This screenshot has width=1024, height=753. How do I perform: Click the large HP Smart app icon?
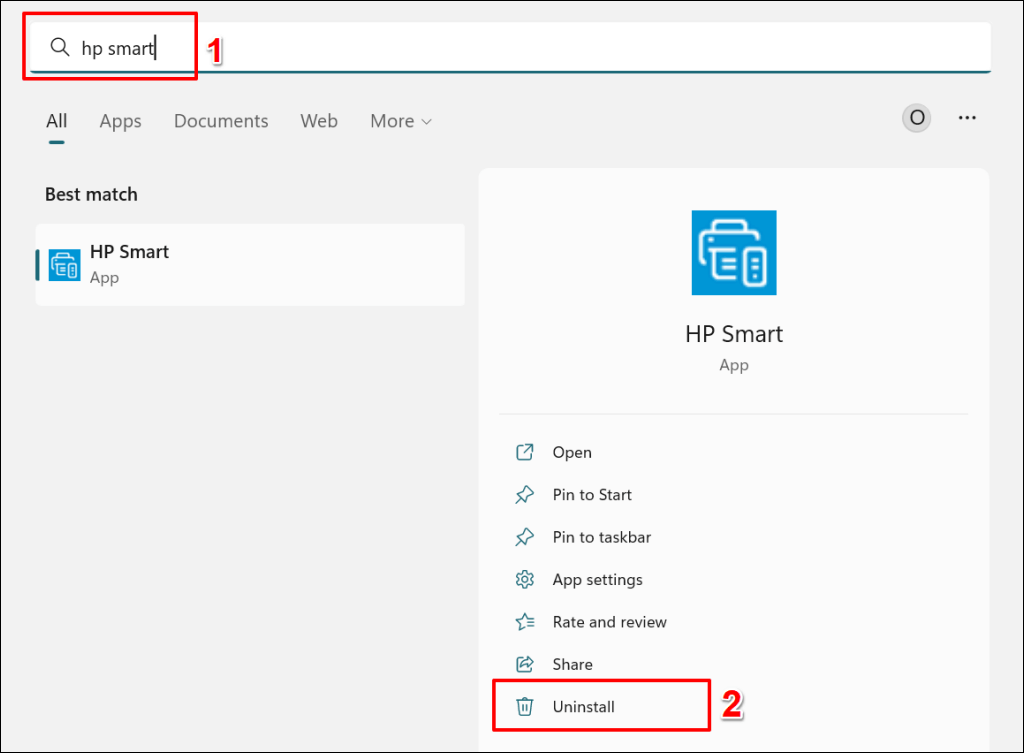tap(733, 252)
